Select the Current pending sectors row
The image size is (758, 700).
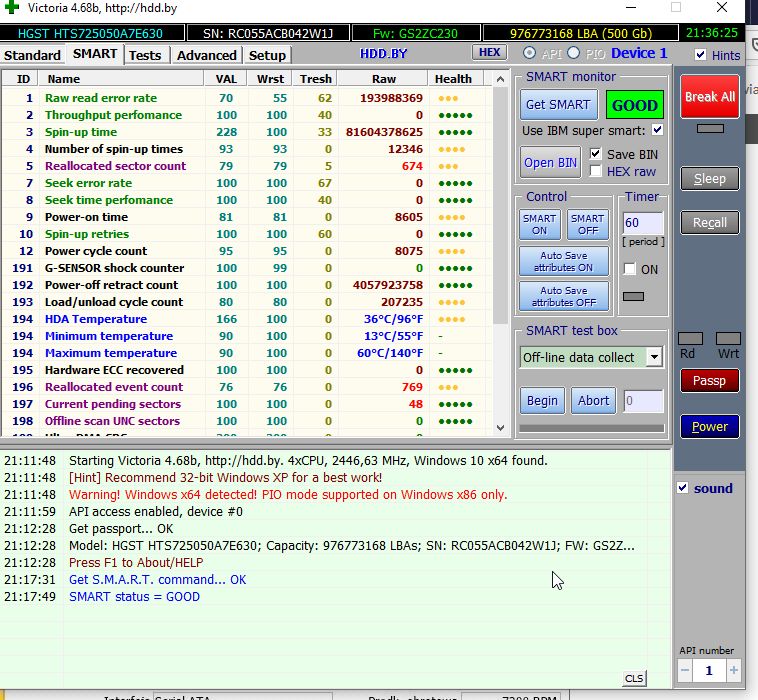click(x=247, y=404)
